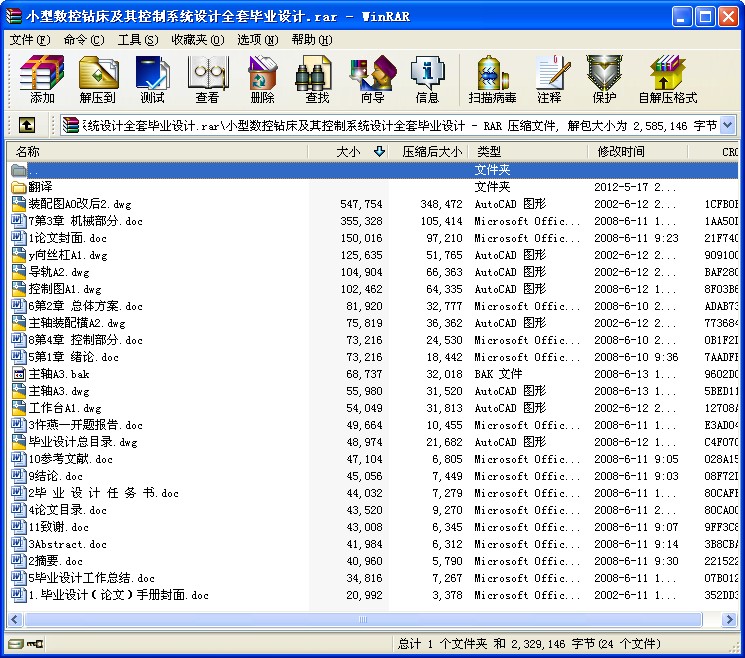
Task: Click the 自解压格式 (SFX) icon
Action: [667, 79]
